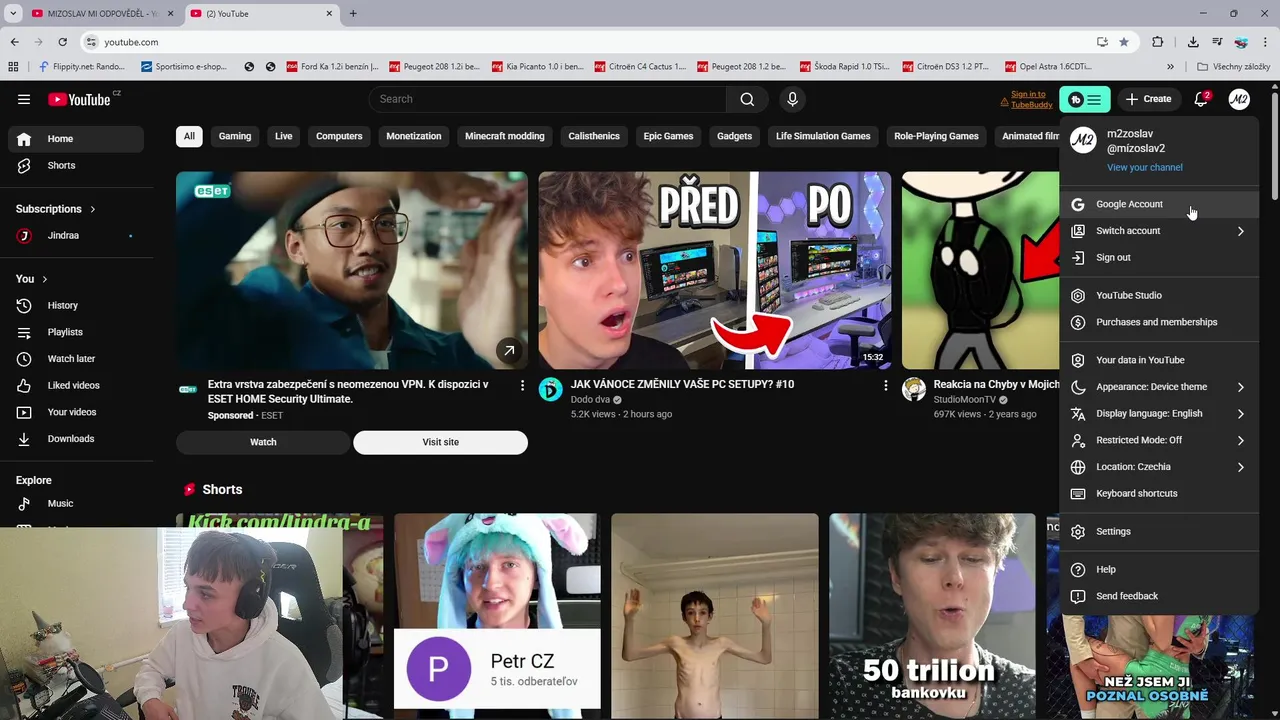Open Help from account menu
This screenshot has height=720, width=1280.
tap(1159, 569)
